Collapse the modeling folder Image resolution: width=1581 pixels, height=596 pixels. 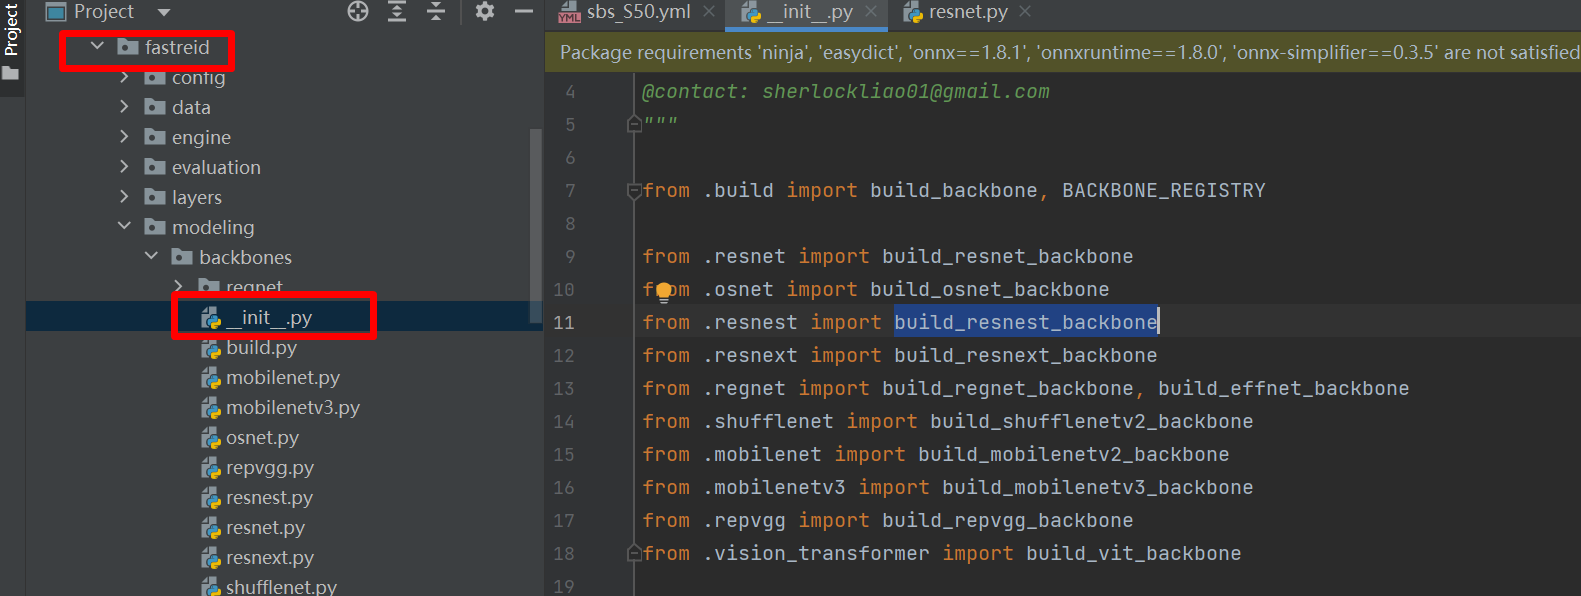pyautogui.click(x=124, y=226)
